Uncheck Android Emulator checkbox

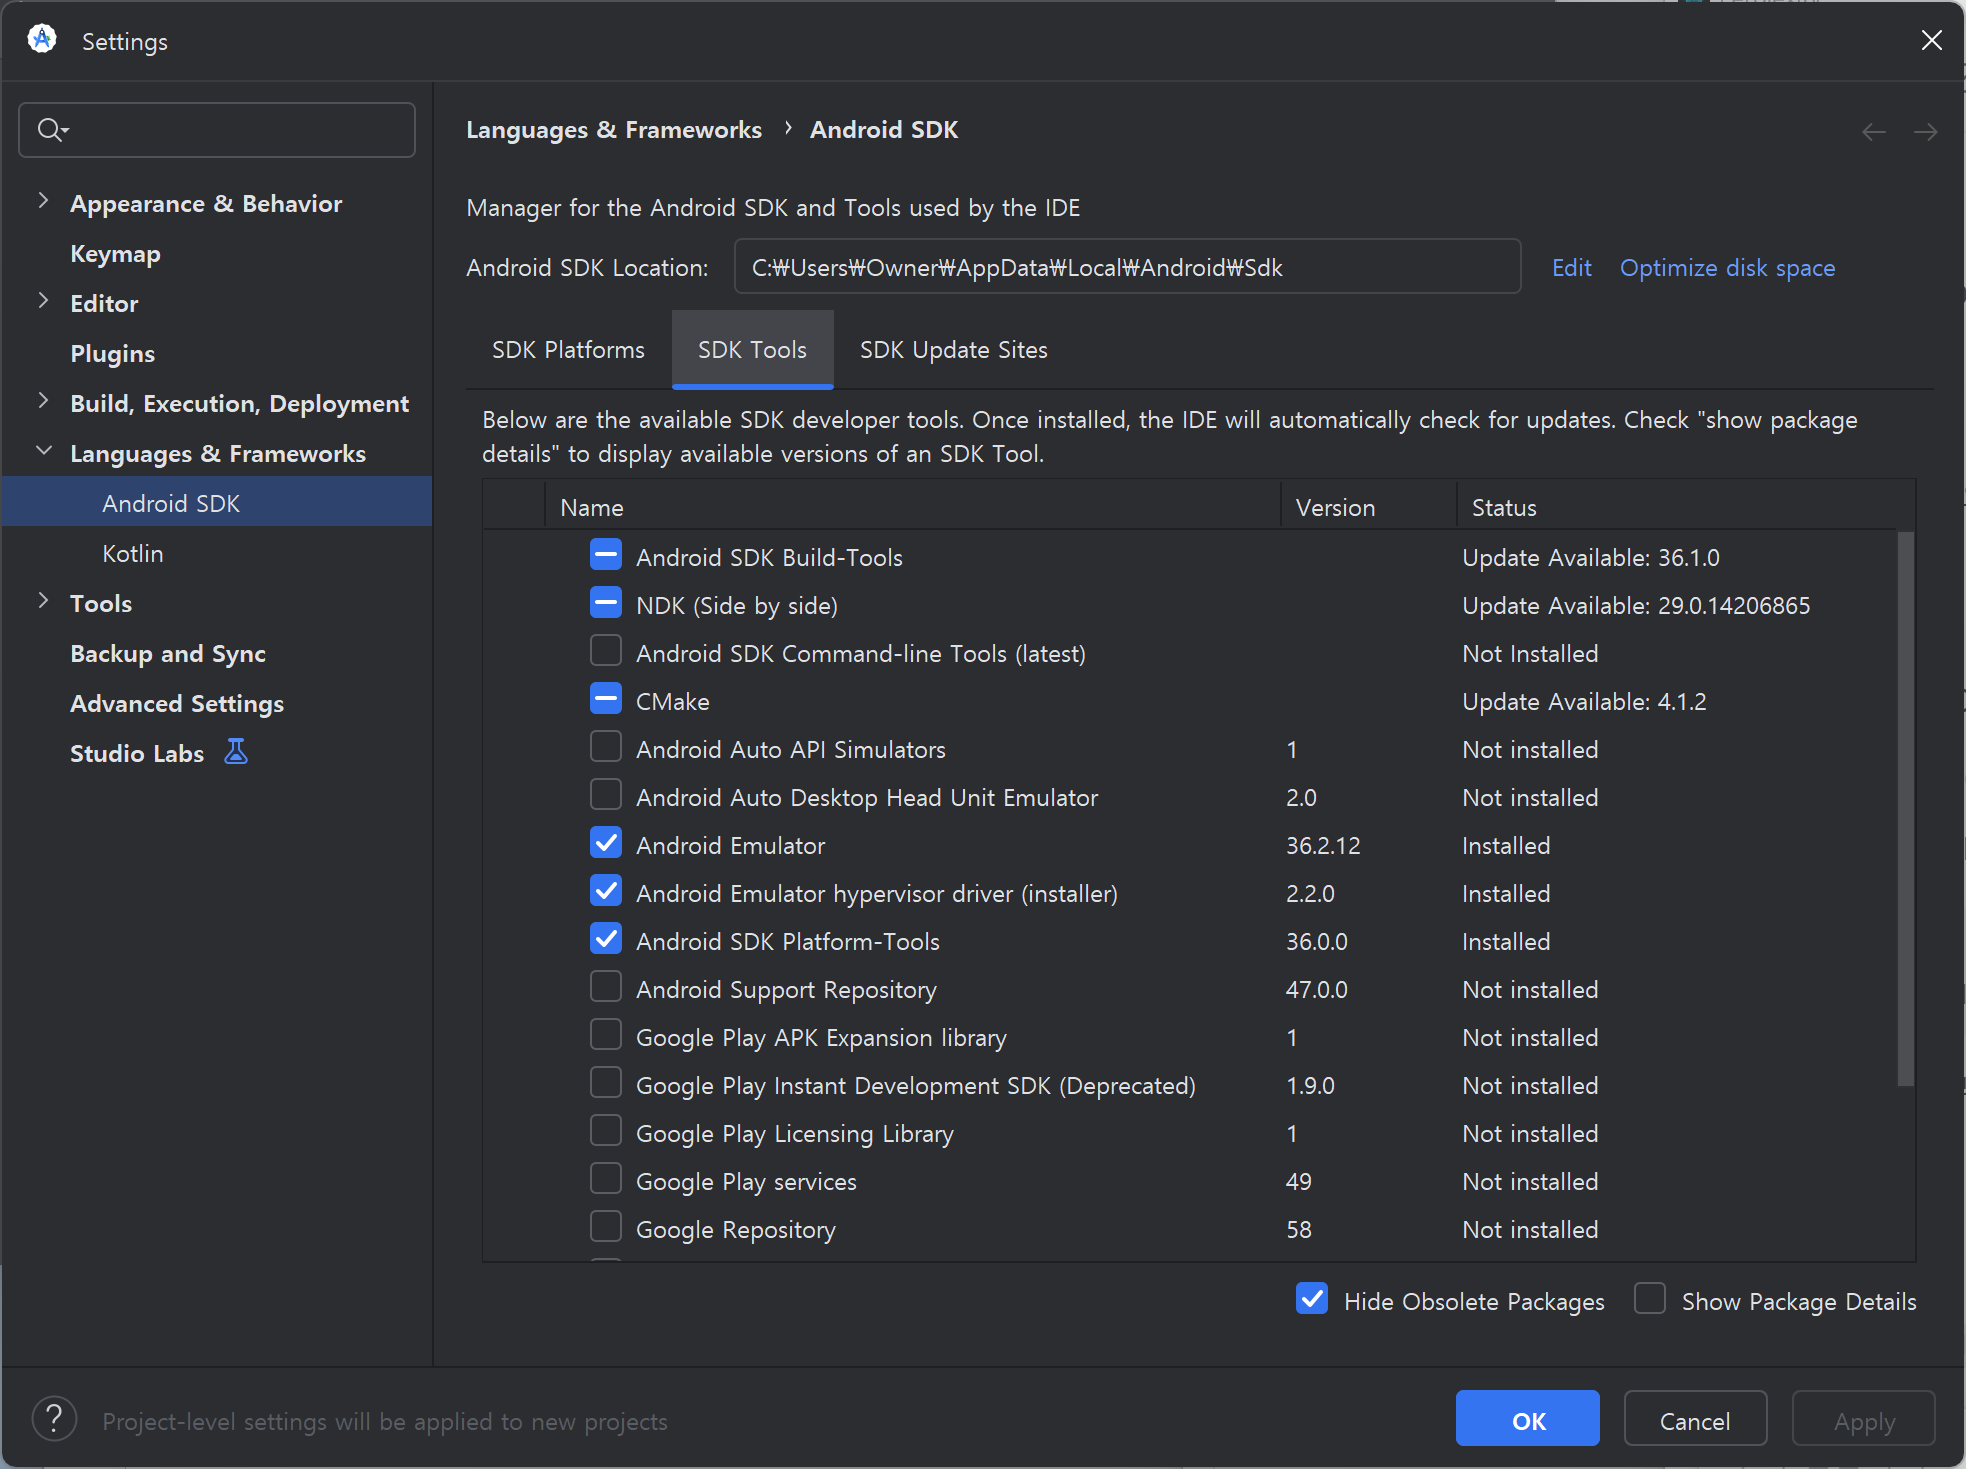[606, 843]
